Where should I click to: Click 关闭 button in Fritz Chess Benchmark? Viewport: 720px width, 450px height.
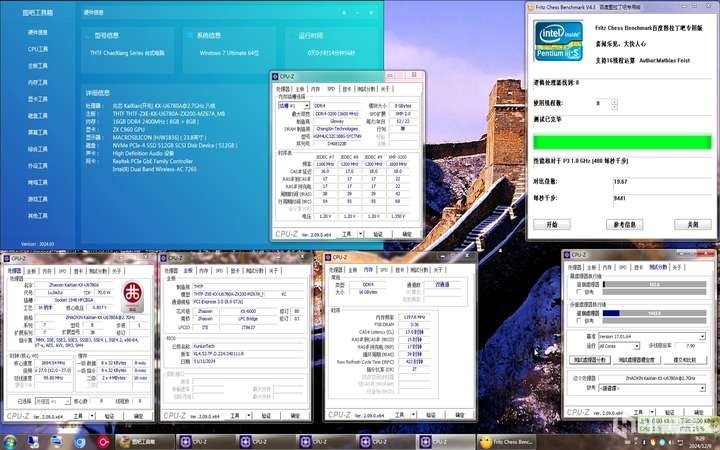click(692, 225)
